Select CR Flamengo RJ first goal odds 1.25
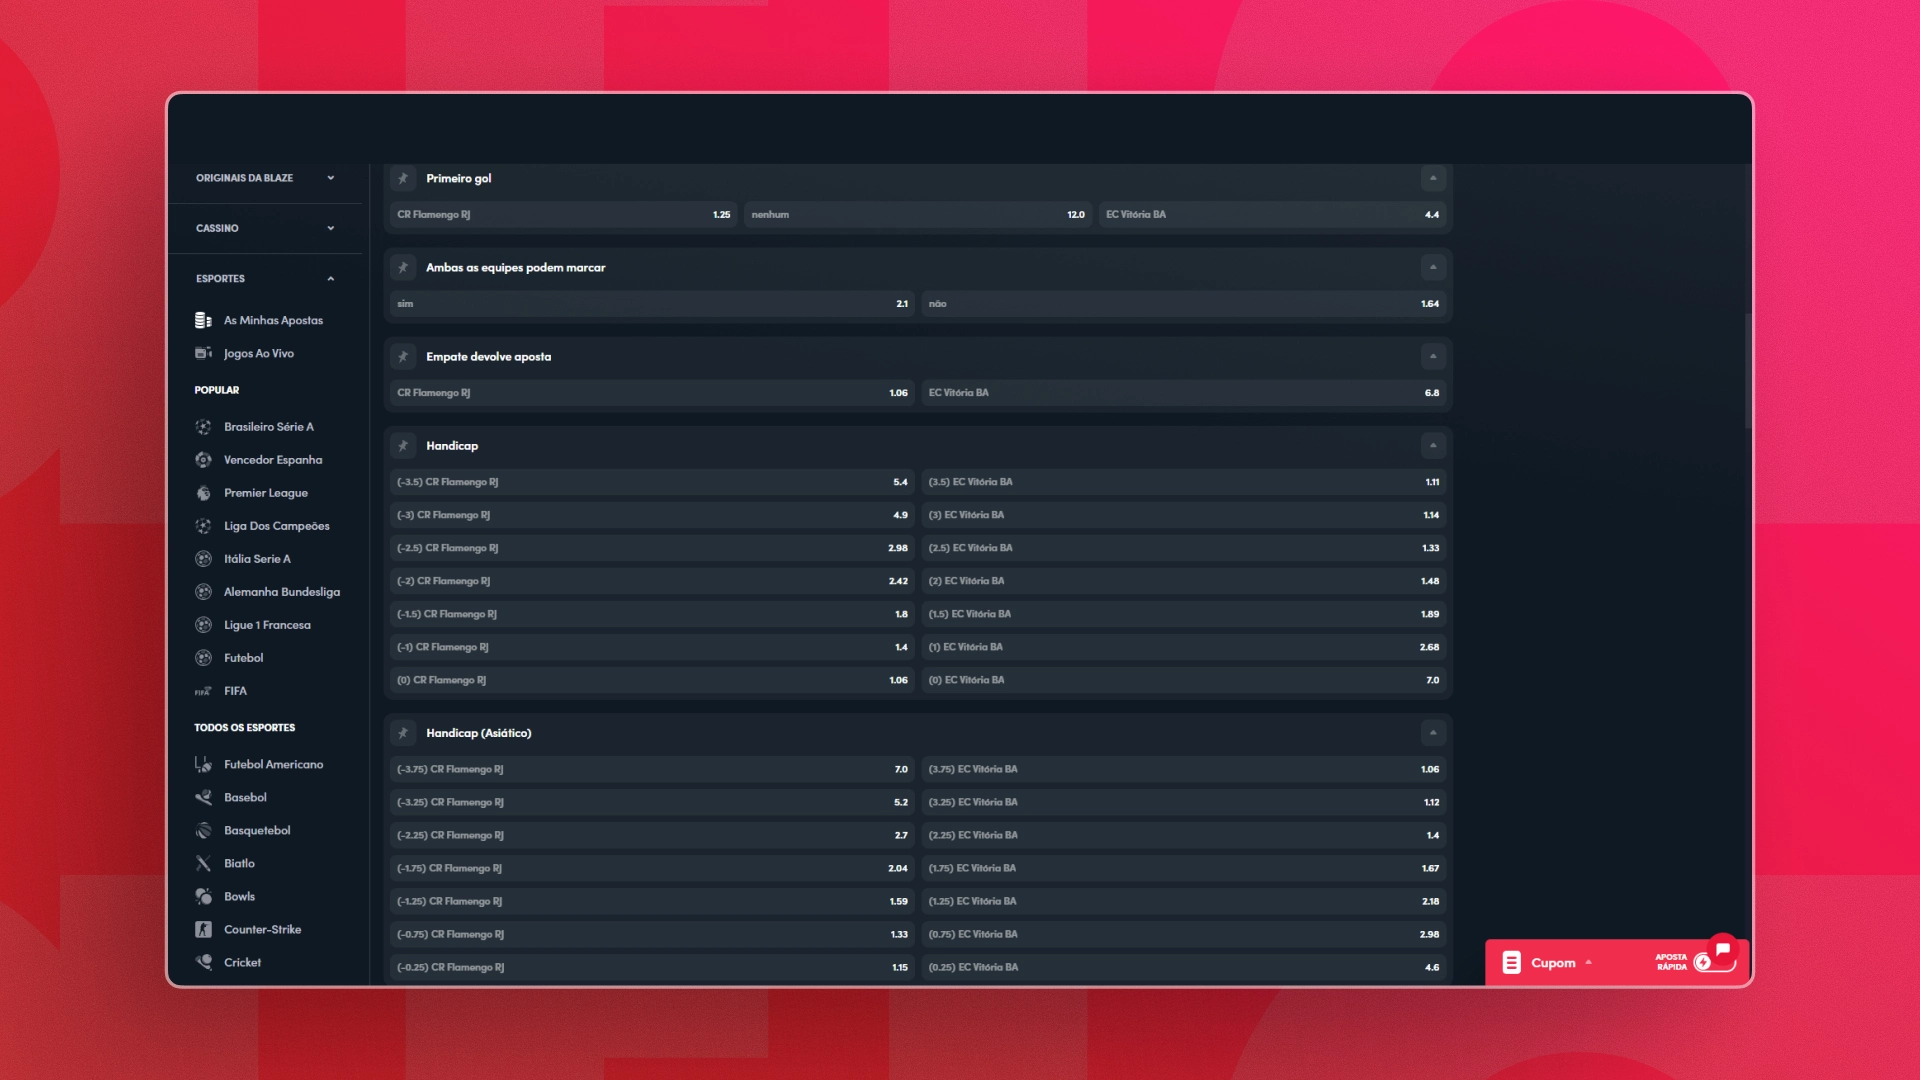This screenshot has height=1080, width=1920. pyautogui.click(x=563, y=214)
